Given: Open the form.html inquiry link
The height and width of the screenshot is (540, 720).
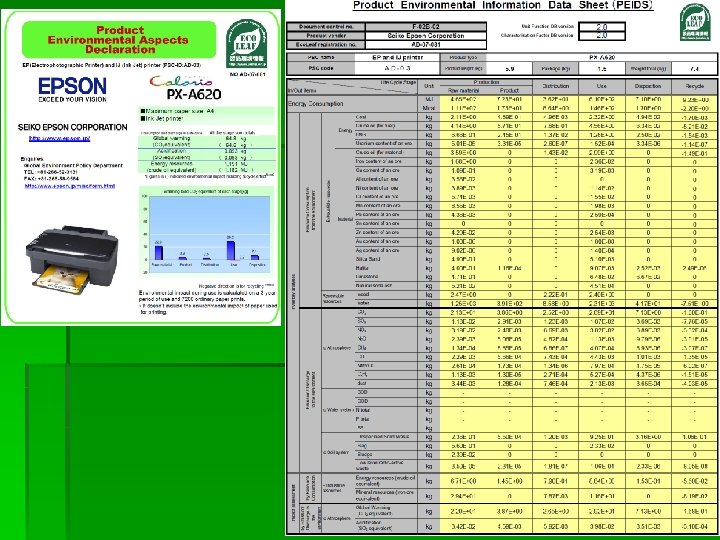Looking at the screenshot, I should (x=70, y=186).
